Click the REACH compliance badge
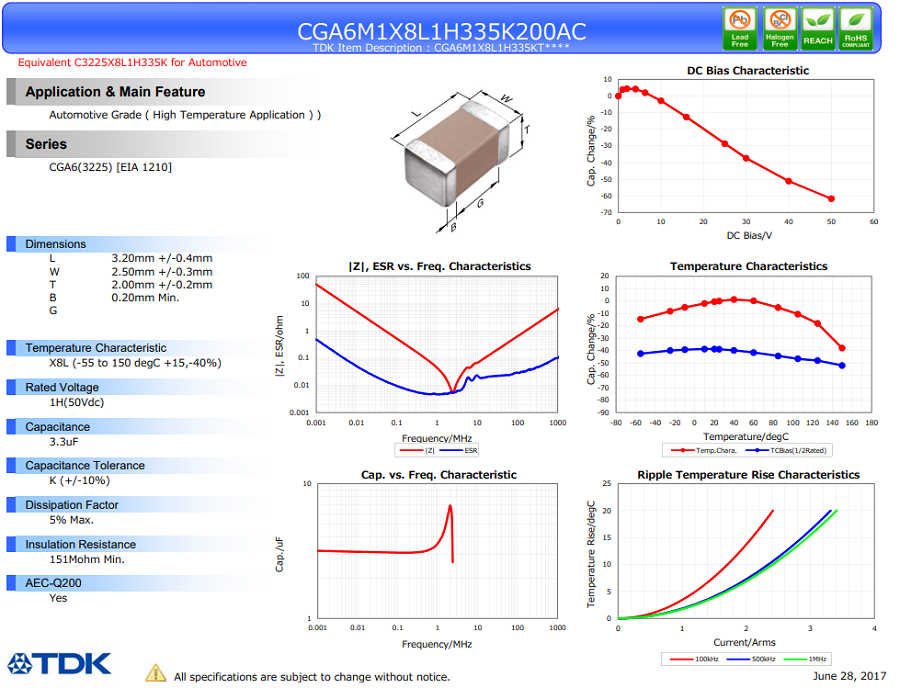The width and height of the screenshot is (900, 688). point(818,29)
